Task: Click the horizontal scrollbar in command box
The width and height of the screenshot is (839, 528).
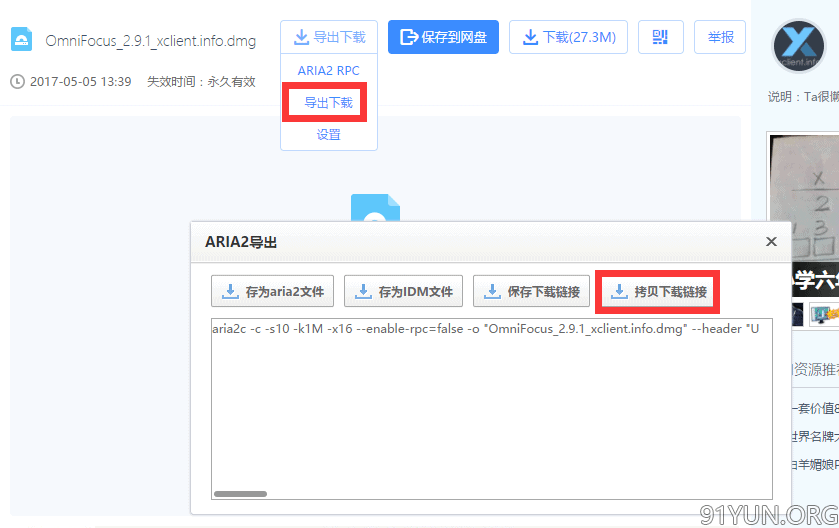Action: click(240, 493)
